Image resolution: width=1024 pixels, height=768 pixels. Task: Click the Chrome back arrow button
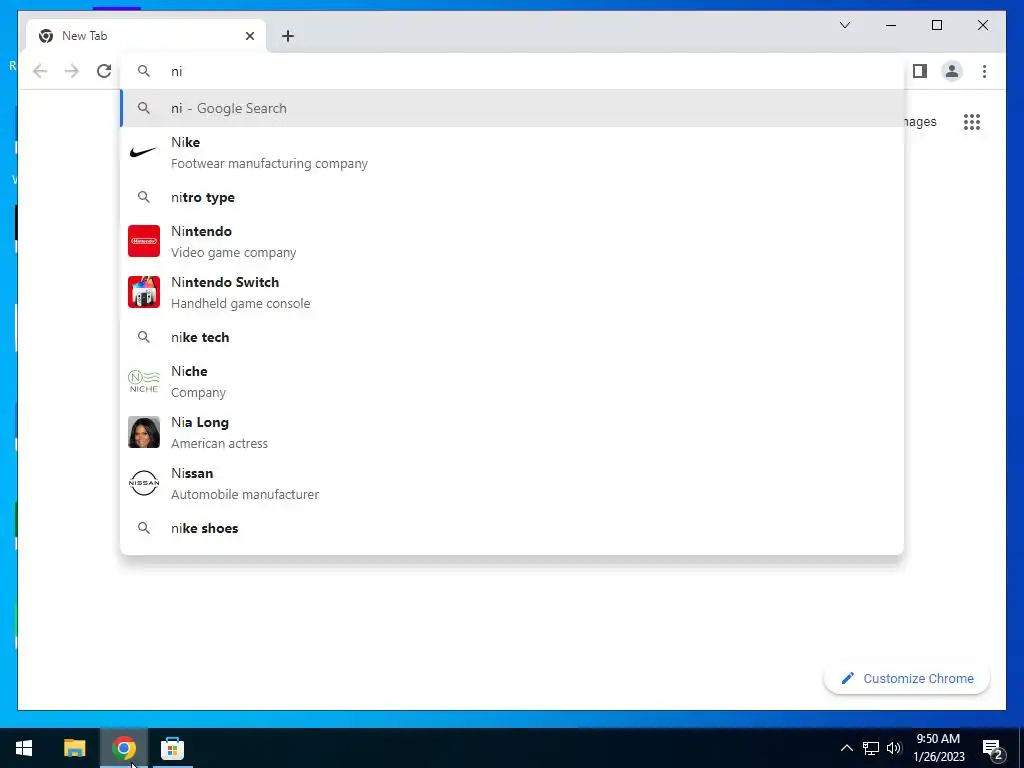coord(40,71)
